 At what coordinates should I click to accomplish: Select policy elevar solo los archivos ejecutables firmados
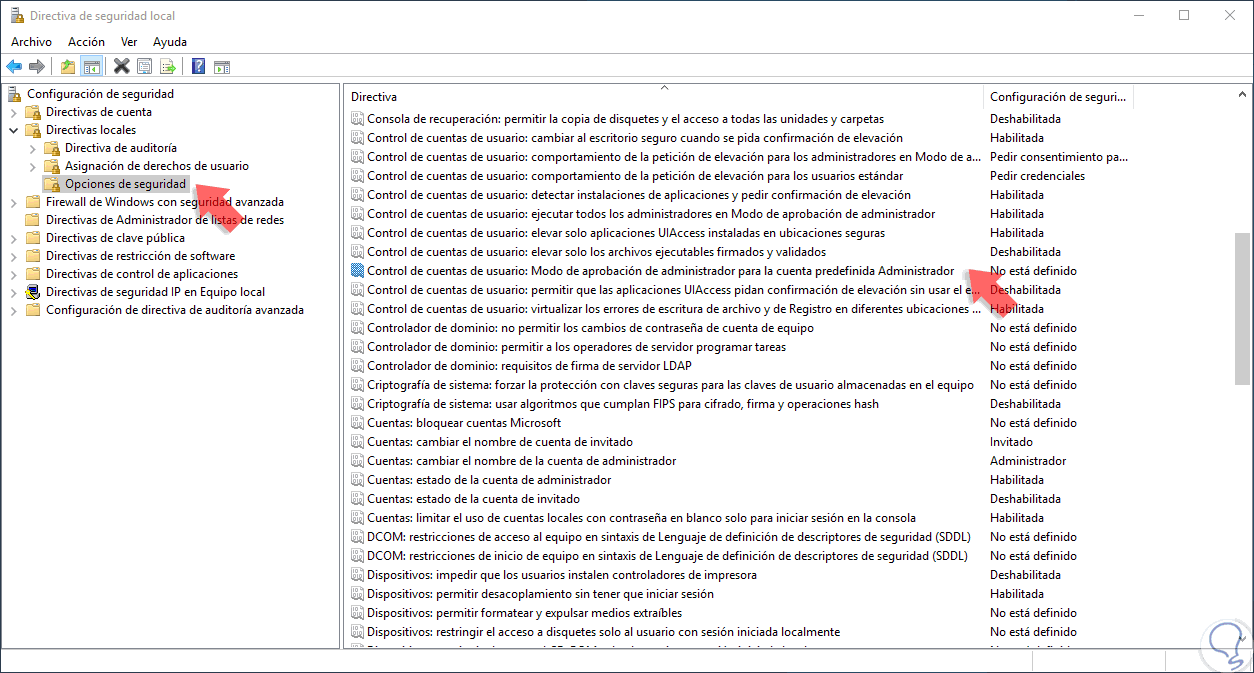coord(596,252)
